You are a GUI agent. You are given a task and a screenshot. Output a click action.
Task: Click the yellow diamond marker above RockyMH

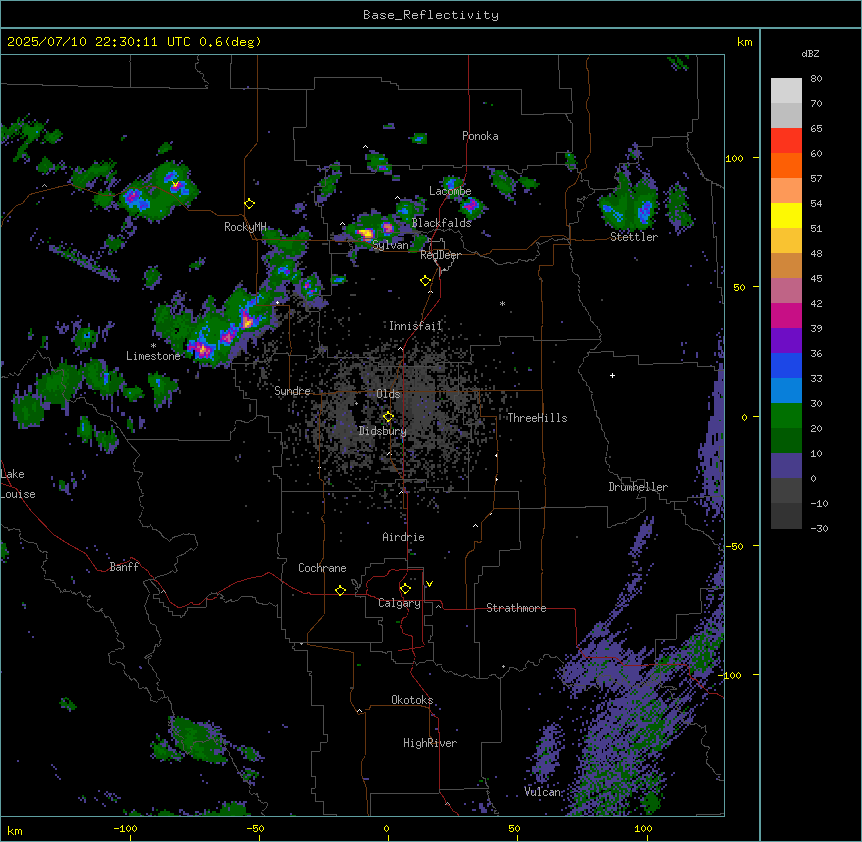[x=249, y=204]
